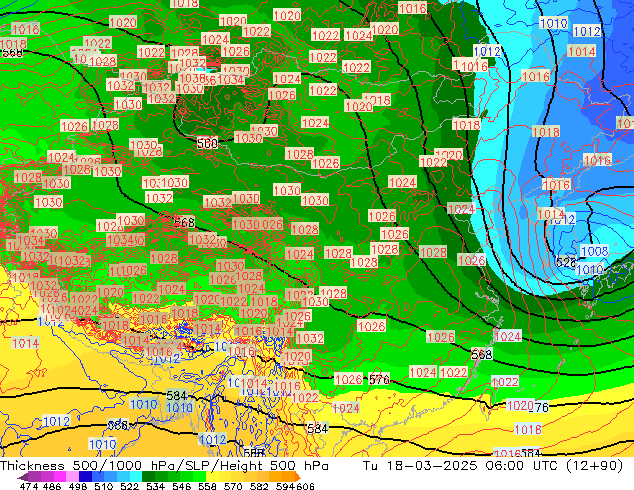Click the legend value '570'
The width and height of the screenshot is (634, 490).
coord(233,486)
